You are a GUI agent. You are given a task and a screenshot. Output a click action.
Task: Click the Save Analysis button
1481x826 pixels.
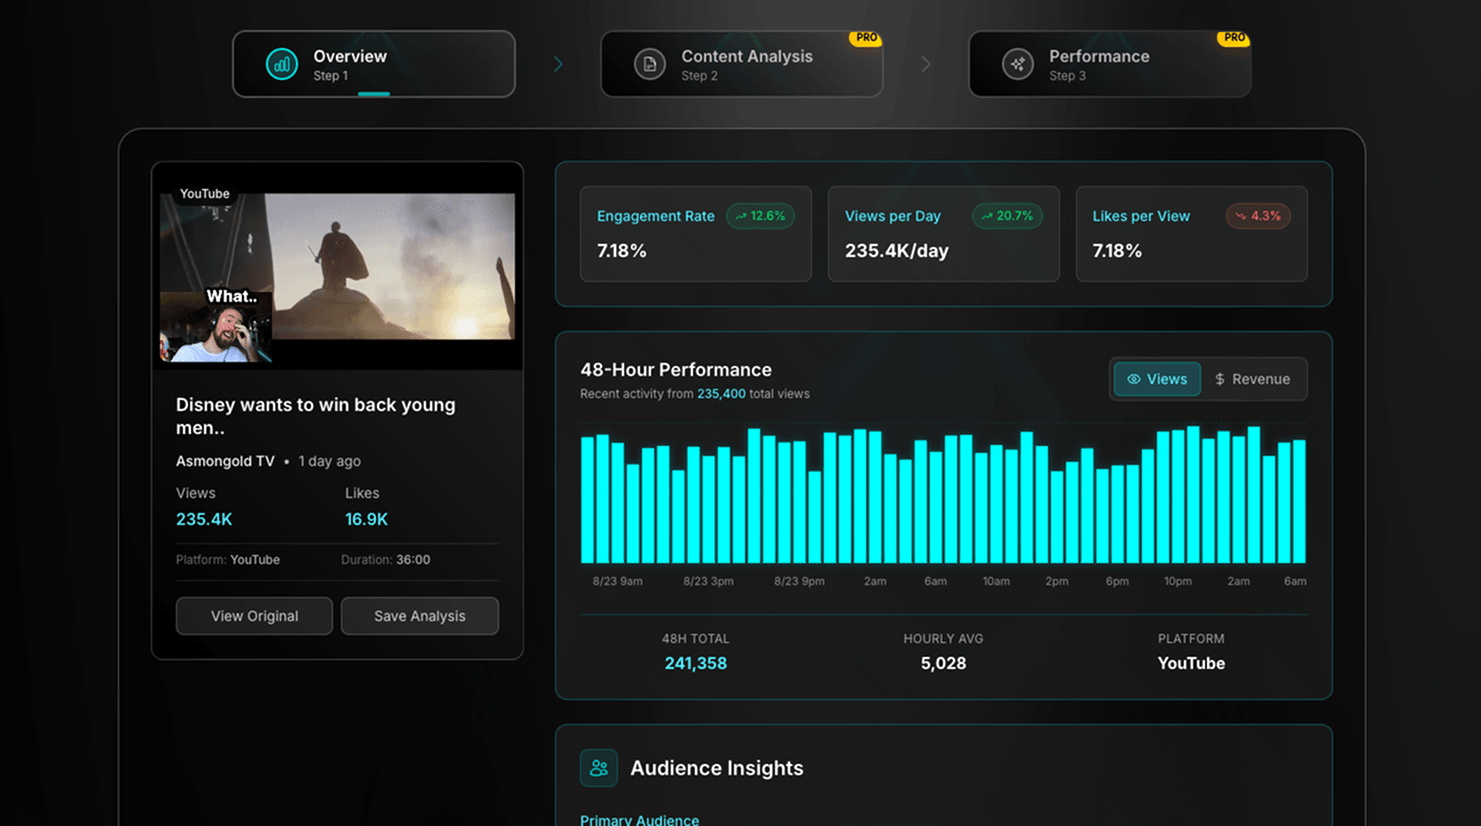(419, 616)
